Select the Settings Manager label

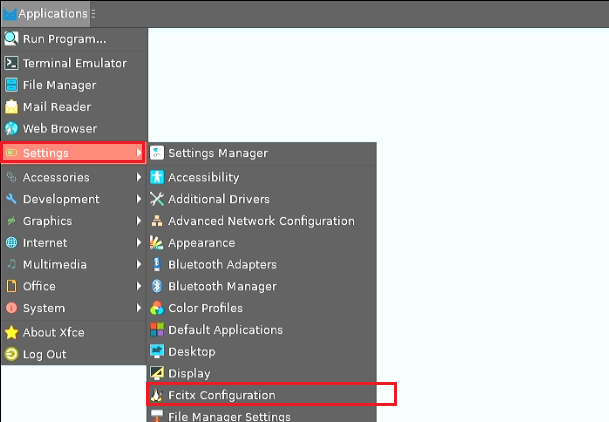pyautogui.click(x=218, y=153)
